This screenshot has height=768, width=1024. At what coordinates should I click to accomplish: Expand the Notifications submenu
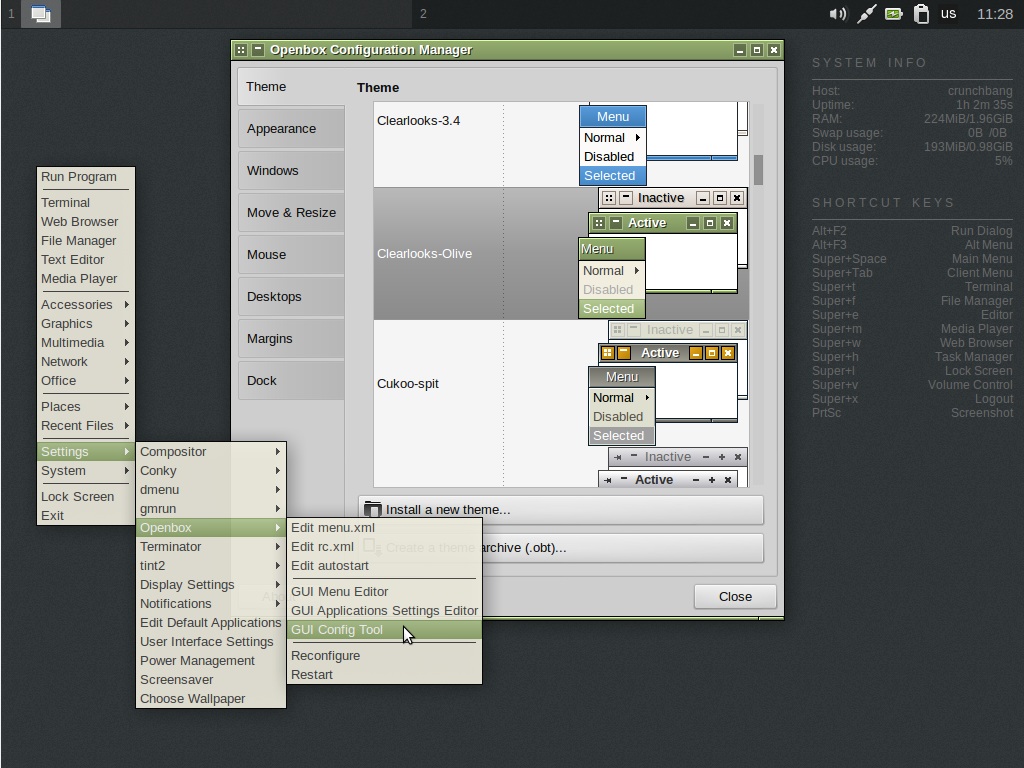click(211, 603)
